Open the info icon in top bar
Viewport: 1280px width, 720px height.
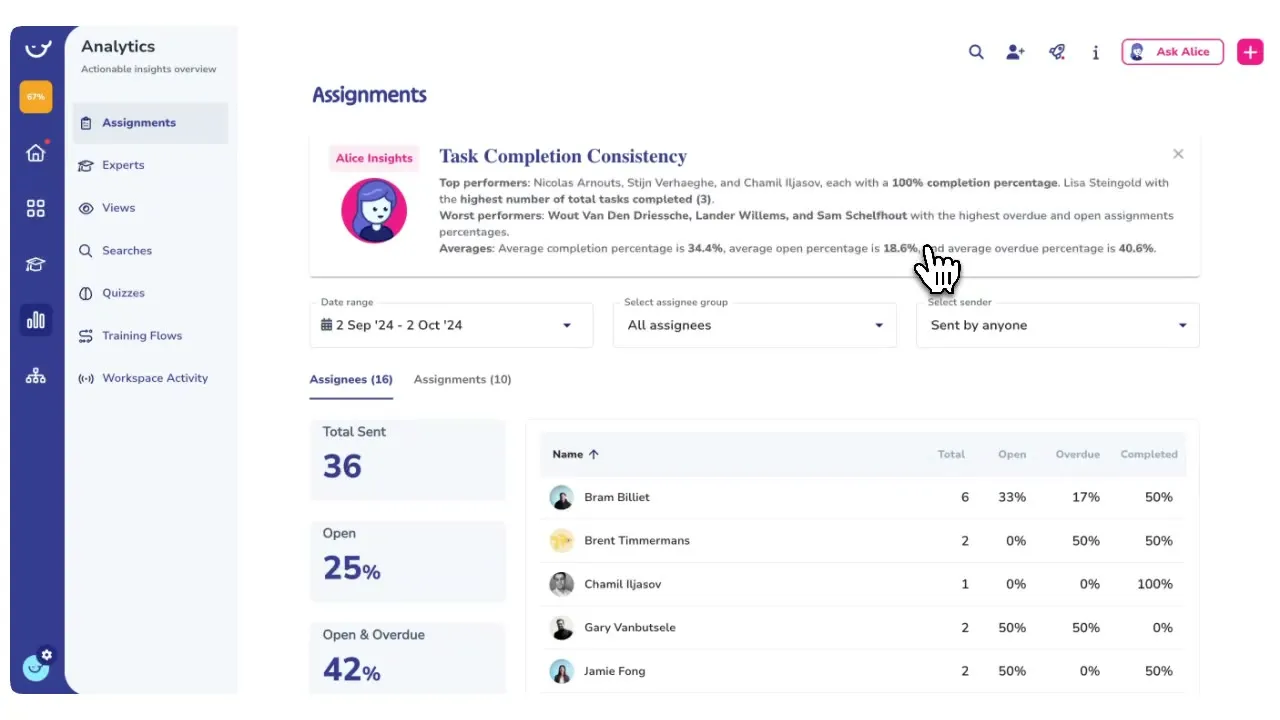click(x=1096, y=52)
